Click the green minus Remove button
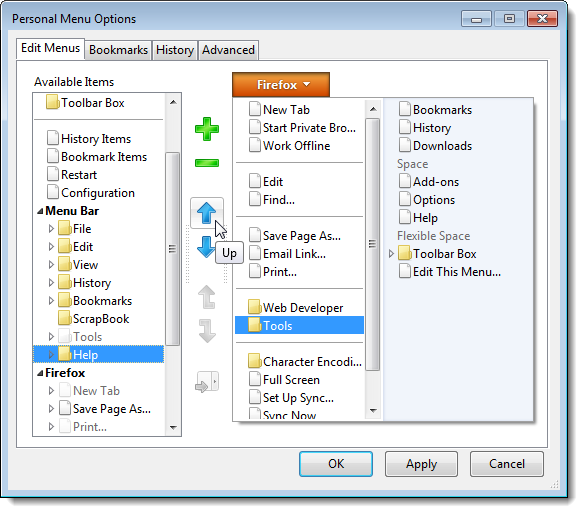Viewport: 583px width, 513px height. pyautogui.click(x=207, y=163)
